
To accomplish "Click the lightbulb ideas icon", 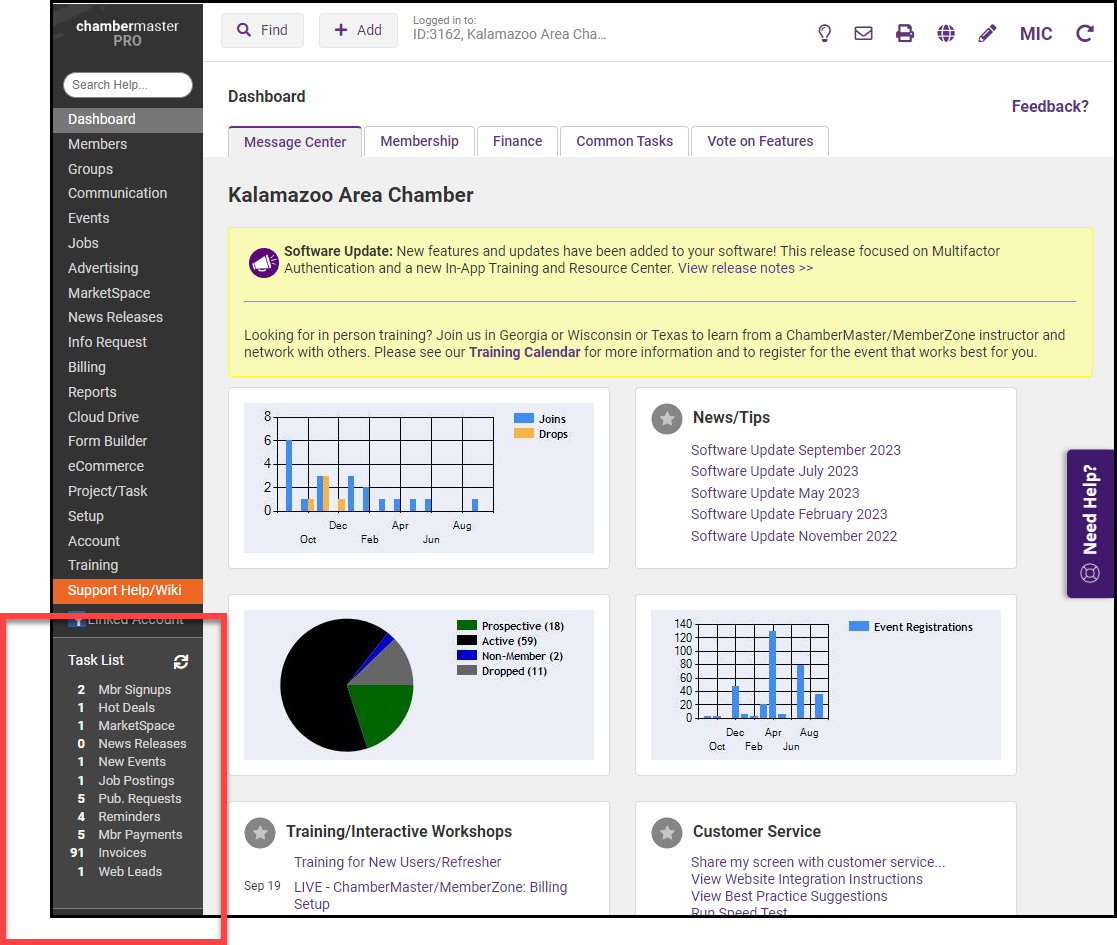I will 825,33.
